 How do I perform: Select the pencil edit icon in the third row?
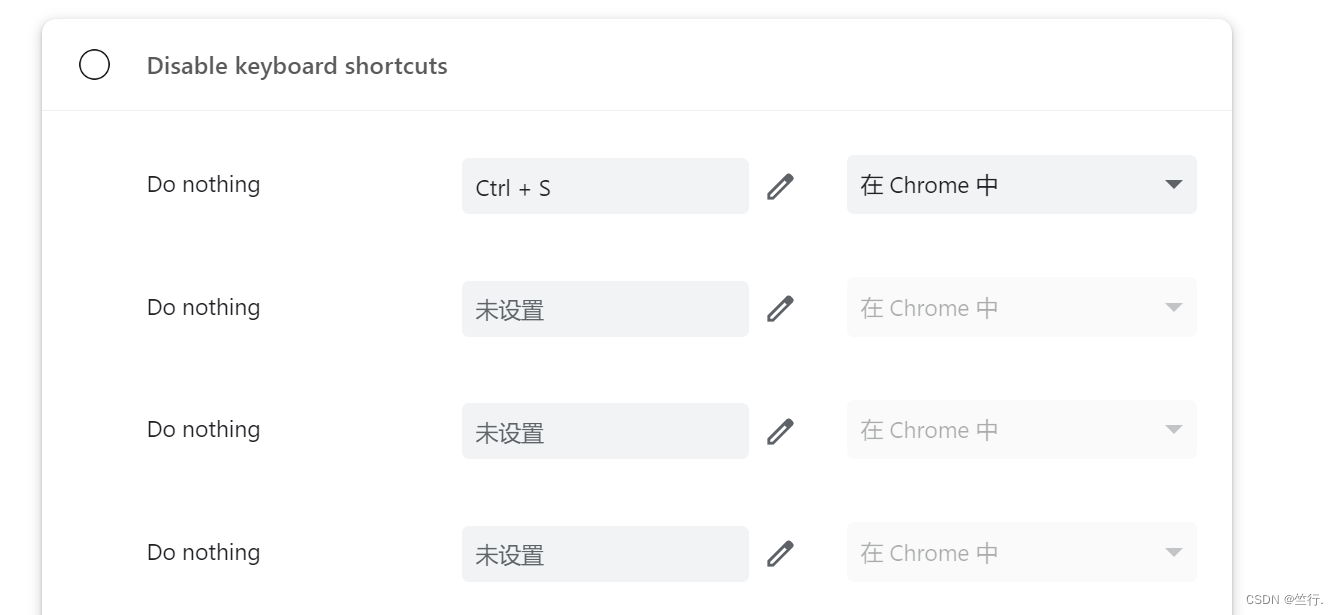780,430
